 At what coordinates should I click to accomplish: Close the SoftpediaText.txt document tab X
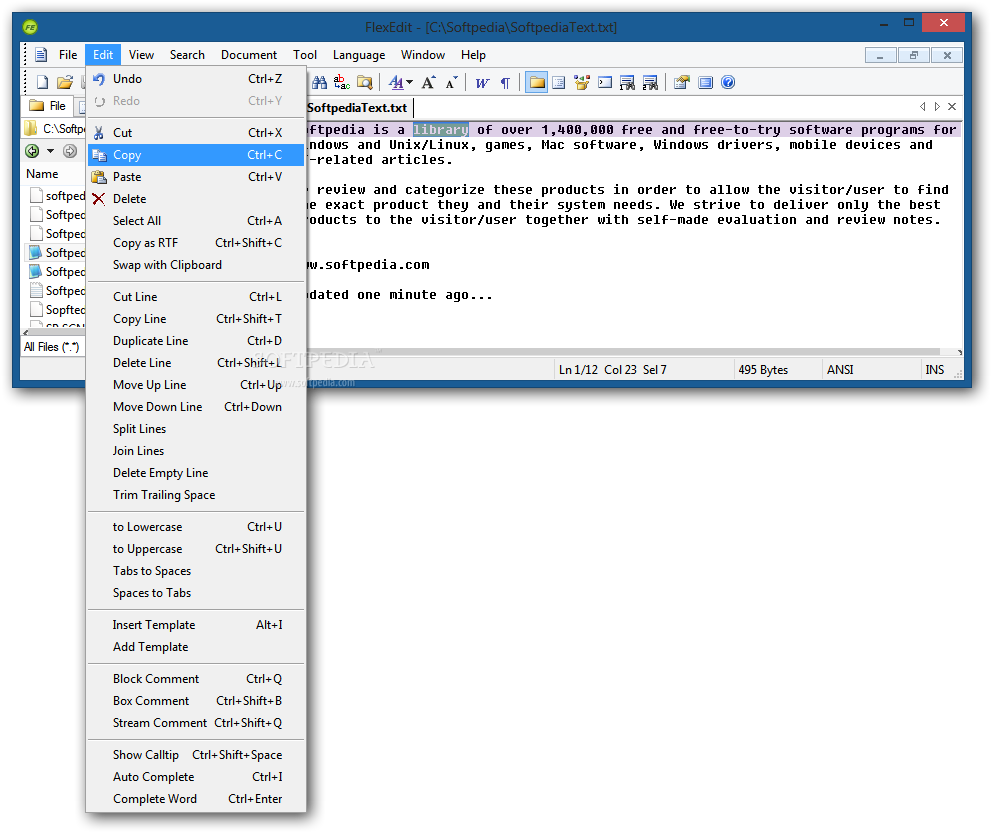pos(952,106)
